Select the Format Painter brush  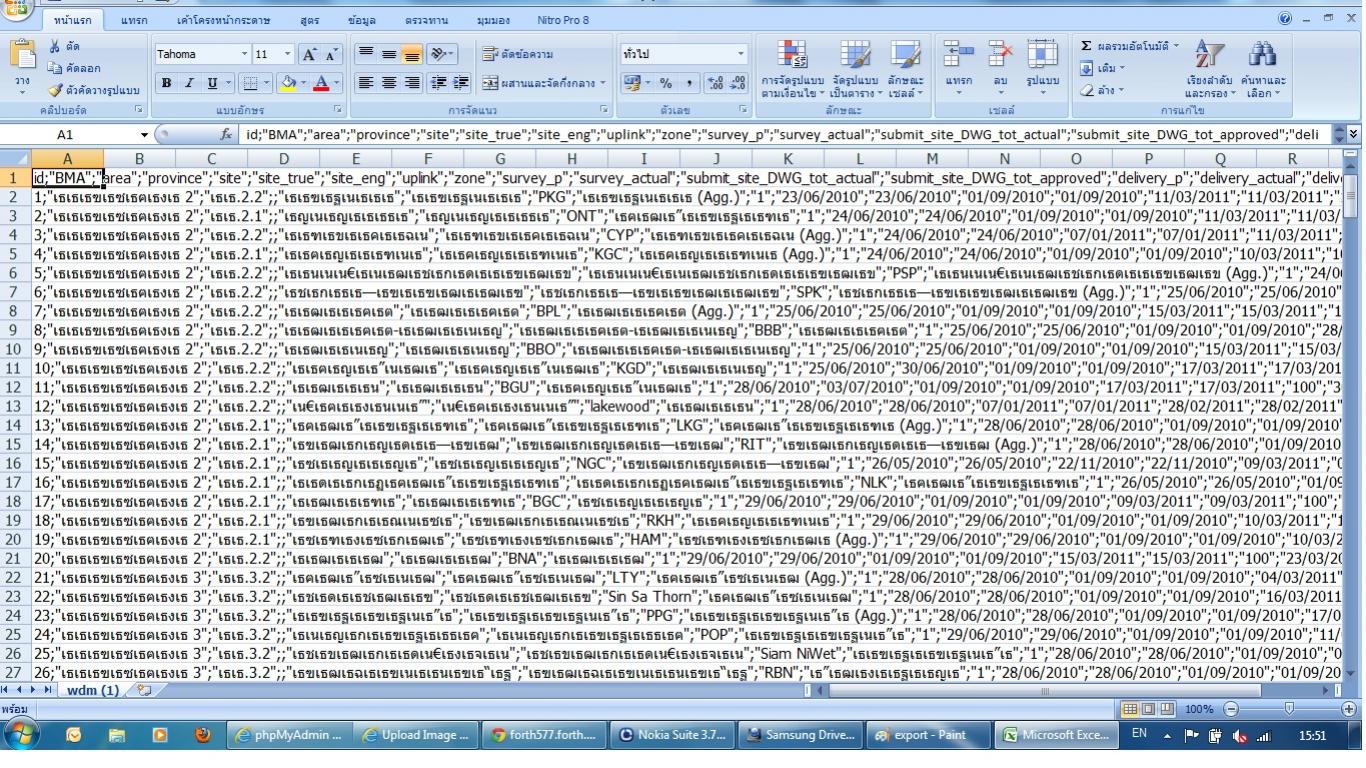[x=54, y=89]
